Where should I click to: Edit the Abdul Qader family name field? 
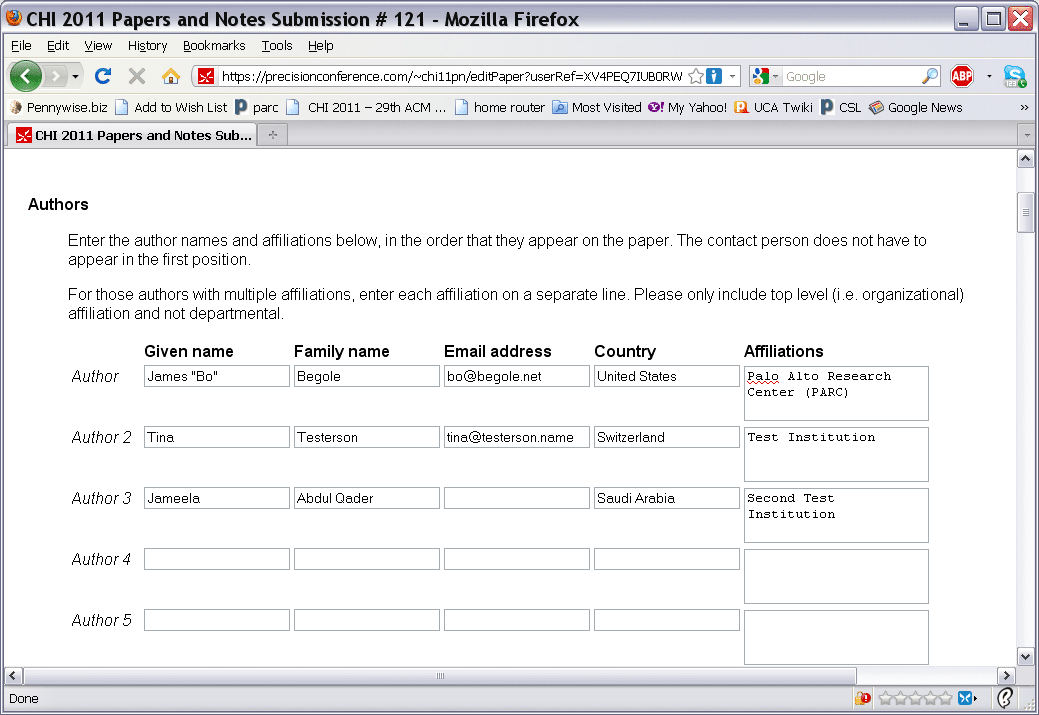coord(366,498)
